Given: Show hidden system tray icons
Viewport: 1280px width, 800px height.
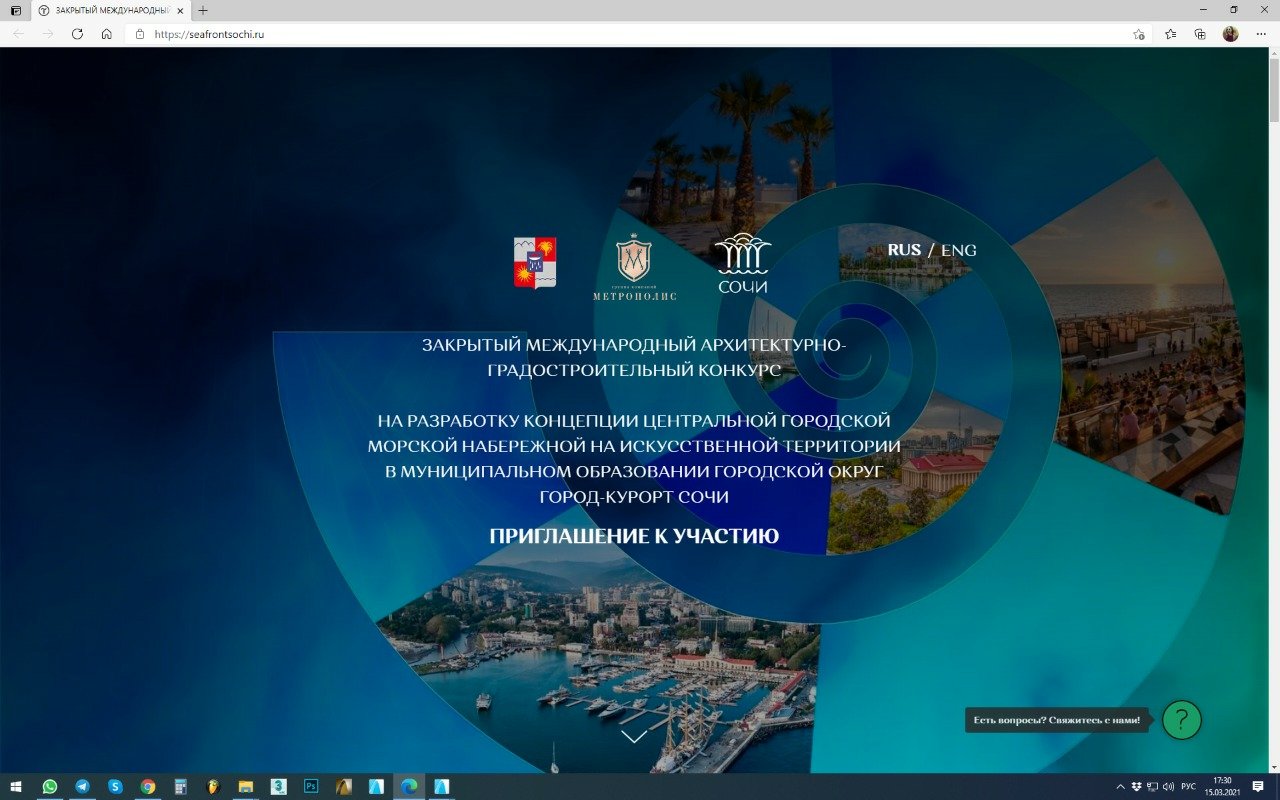Looking at the screenshot, I should (x=1120, y=786).
